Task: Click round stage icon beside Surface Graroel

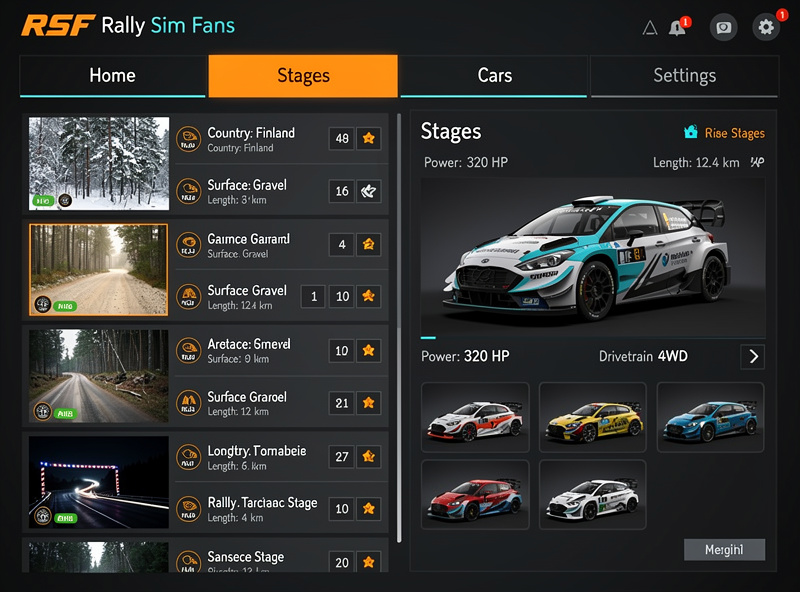Action: [x=189, y=403]
